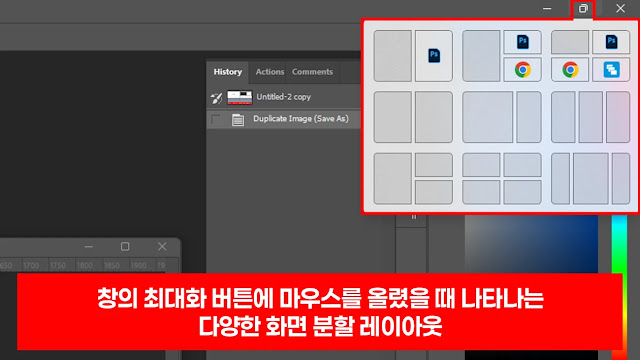Choose Chrome icon in second snap layout
The height and width of the screenshot is (360, 640).
coord(522,70)
